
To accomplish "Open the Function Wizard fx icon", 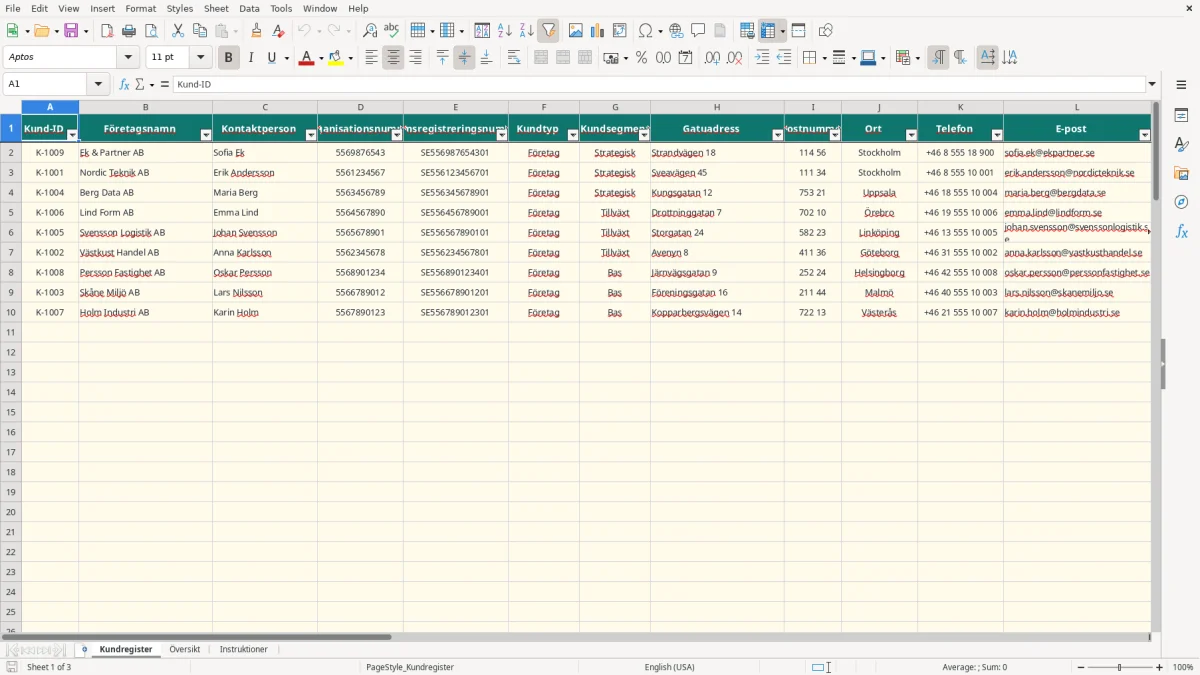I will click(x=125, y=85).
